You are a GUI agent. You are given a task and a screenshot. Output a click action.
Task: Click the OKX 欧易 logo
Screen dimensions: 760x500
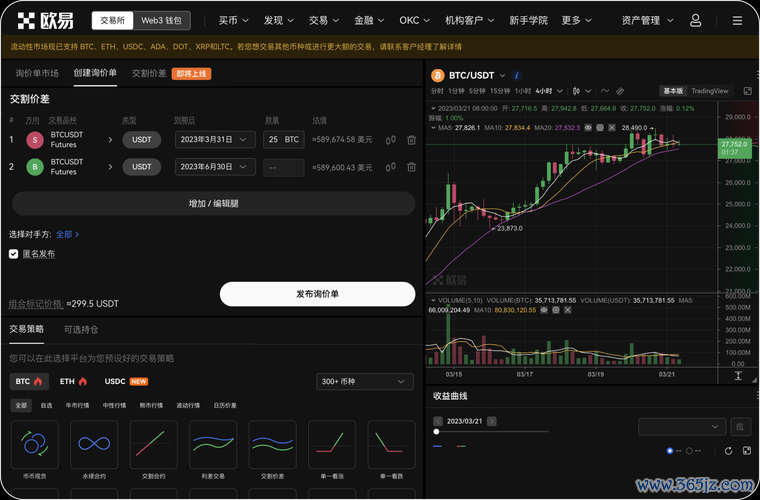(46, 20)
